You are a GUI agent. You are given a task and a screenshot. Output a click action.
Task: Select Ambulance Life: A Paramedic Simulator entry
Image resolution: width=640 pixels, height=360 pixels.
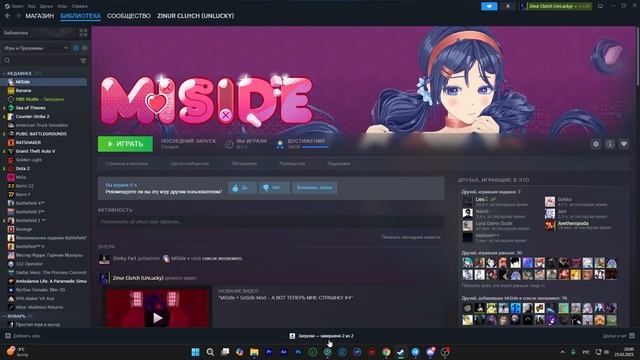pyautogui.click(x=51, y=281)
